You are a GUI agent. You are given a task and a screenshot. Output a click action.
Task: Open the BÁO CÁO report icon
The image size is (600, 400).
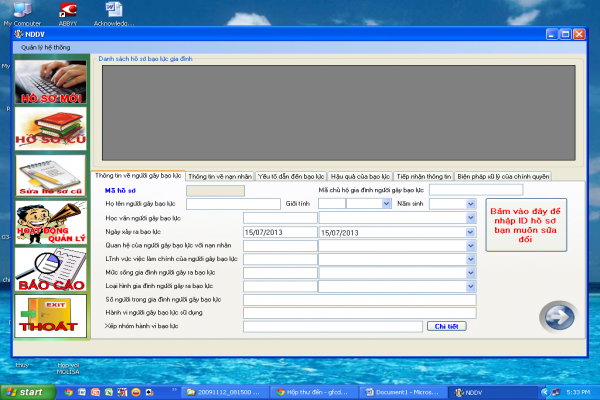click(x=50, y=269)
